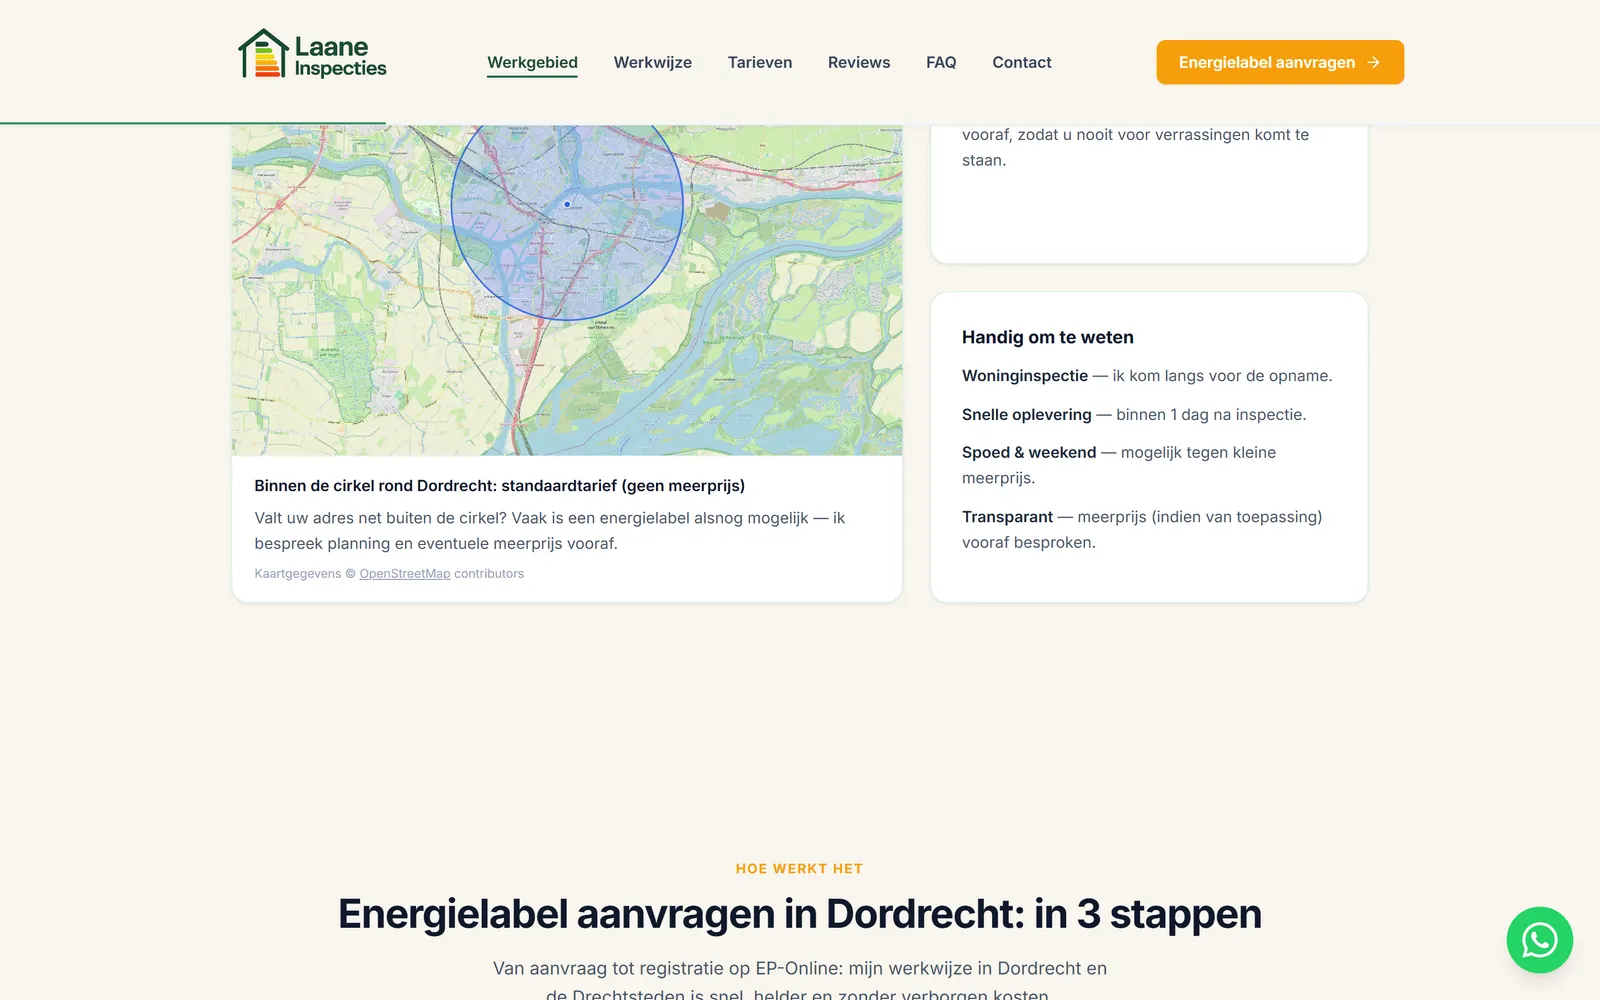
Task: Click the Binnen de cirkel rond Dordrecht caption
Action: [500, 486]
